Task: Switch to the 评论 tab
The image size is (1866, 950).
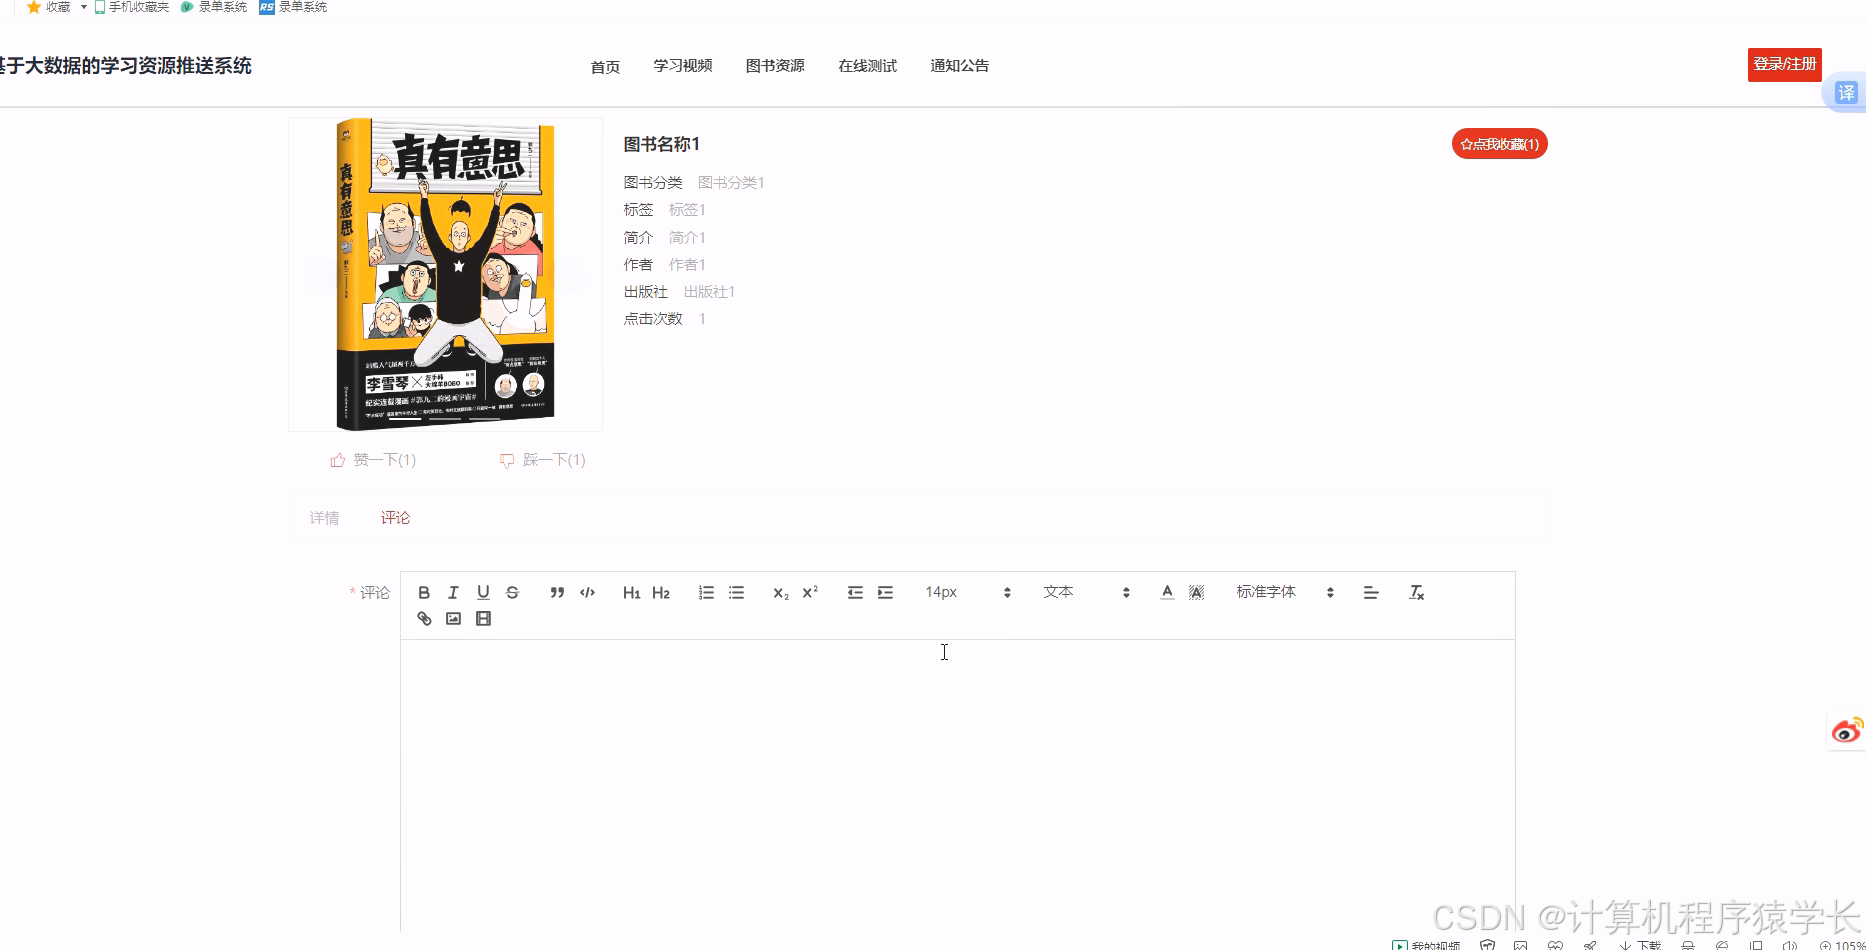Action: [x=395, y=518]
